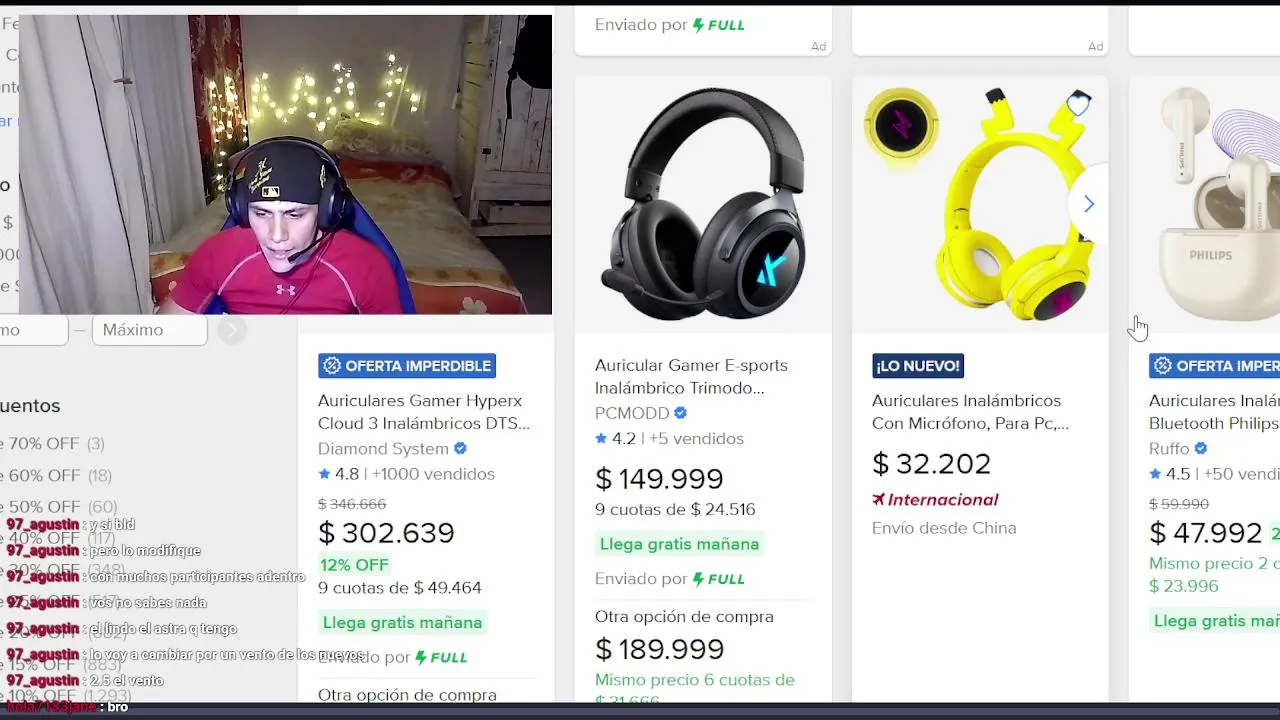Screen dimensions: 1280x720
Task: Click the Internacional shipping plane icon
Action: click(878, 500)
